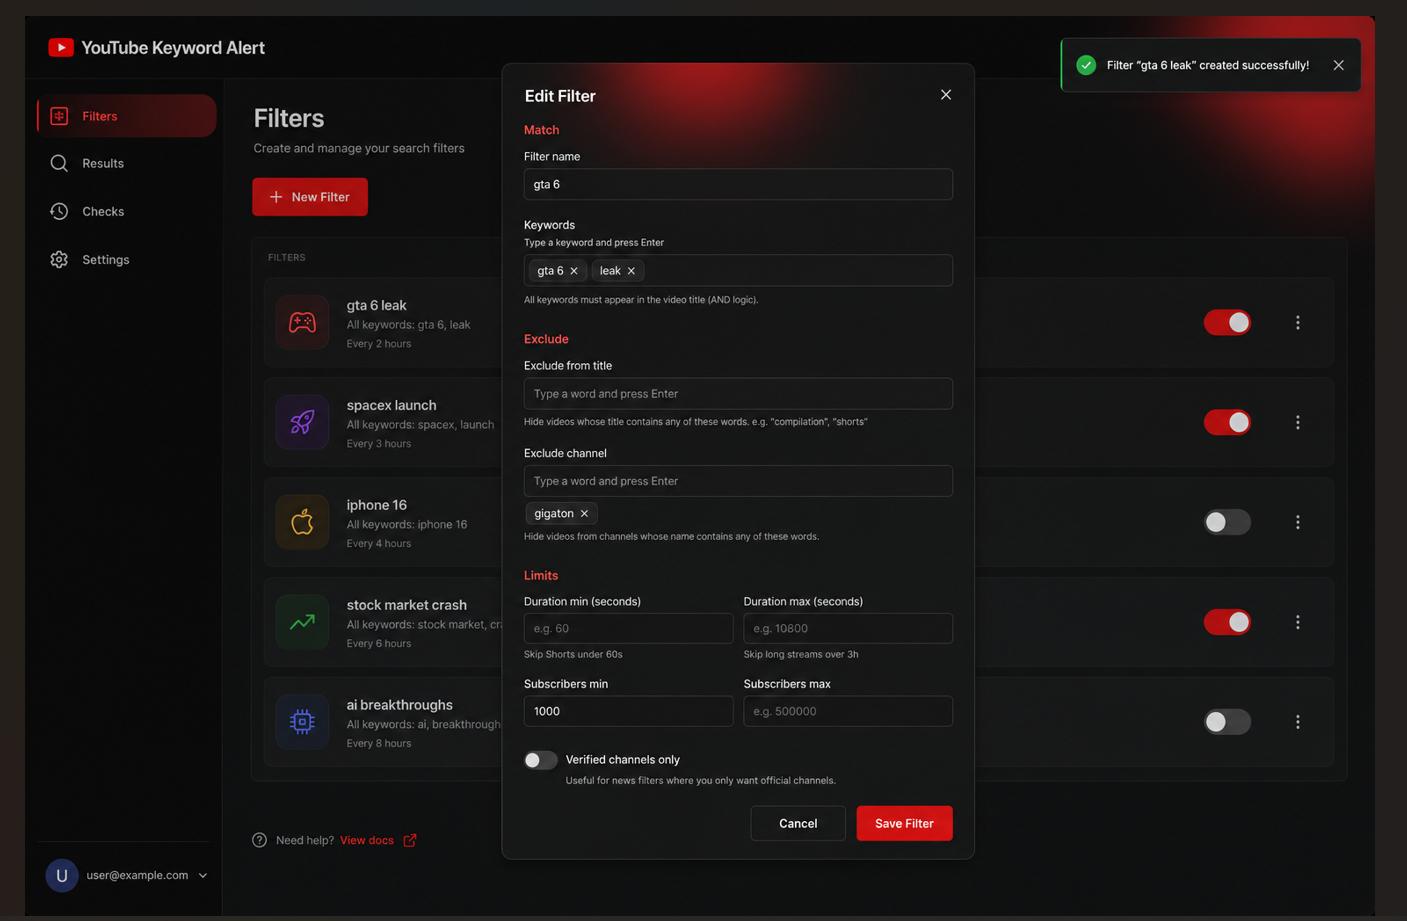The height and width of the screenshot is (921, 1407).
Task: Remove the leak keyword tag
Action: pos(631,271)
